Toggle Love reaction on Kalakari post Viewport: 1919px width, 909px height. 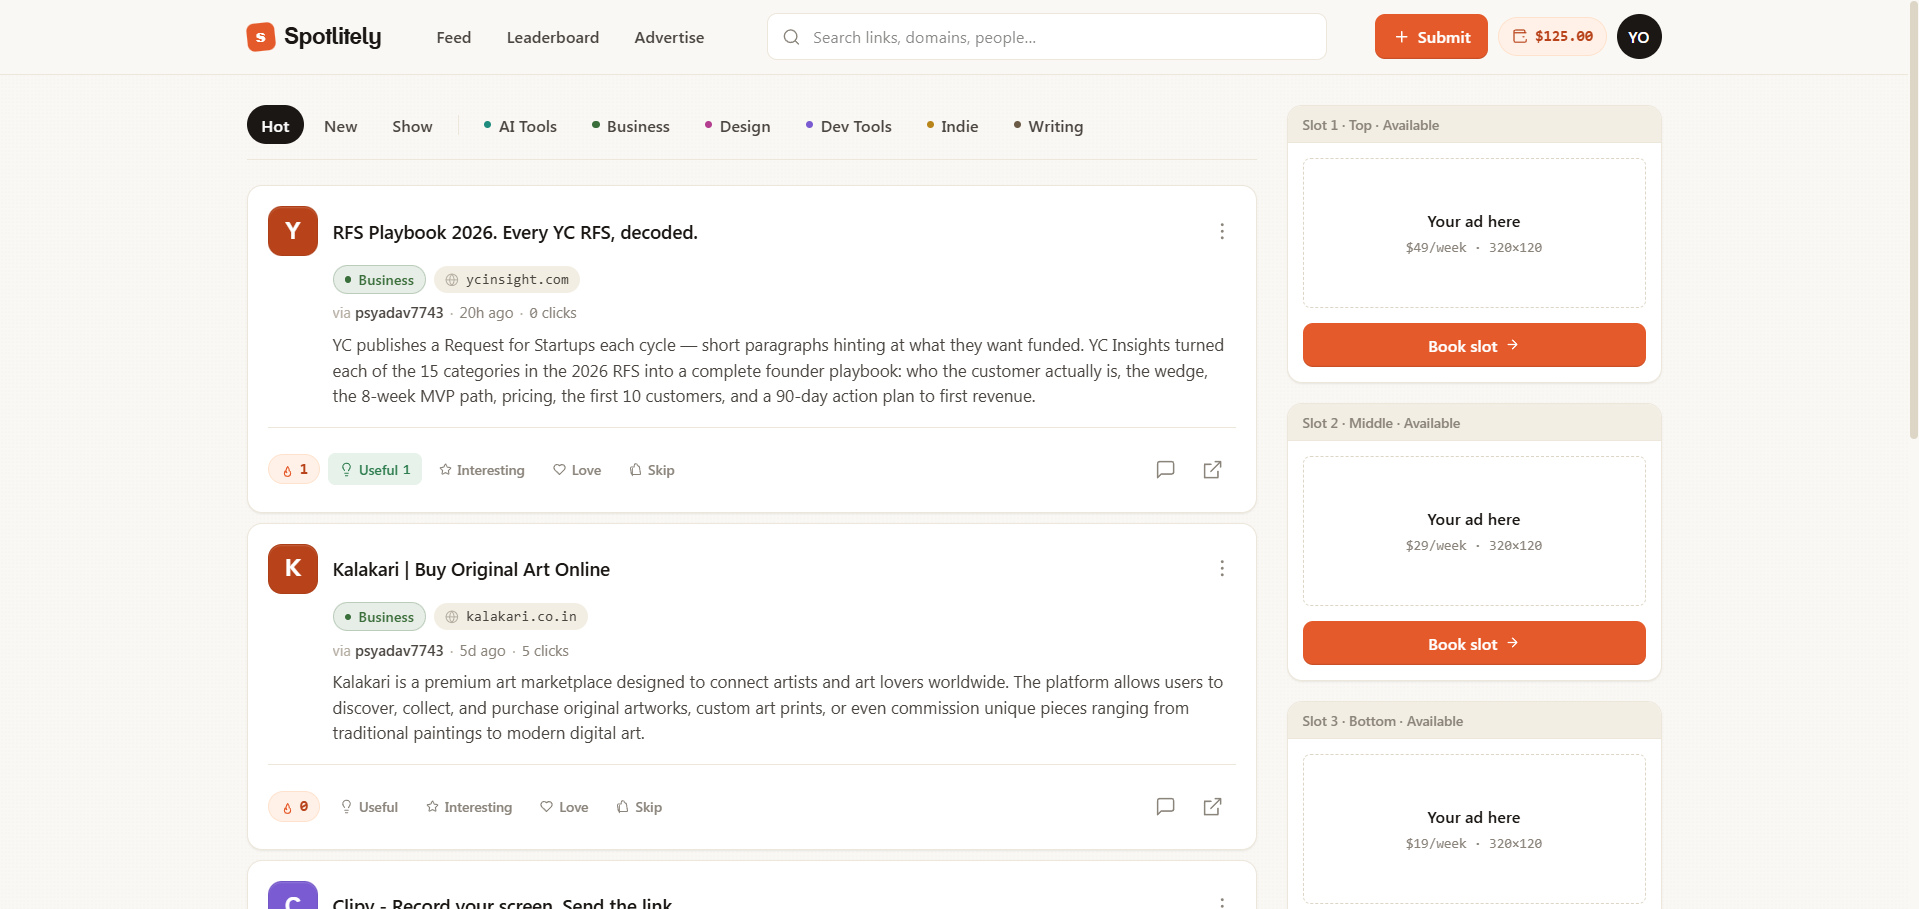[x=564, y=807]
